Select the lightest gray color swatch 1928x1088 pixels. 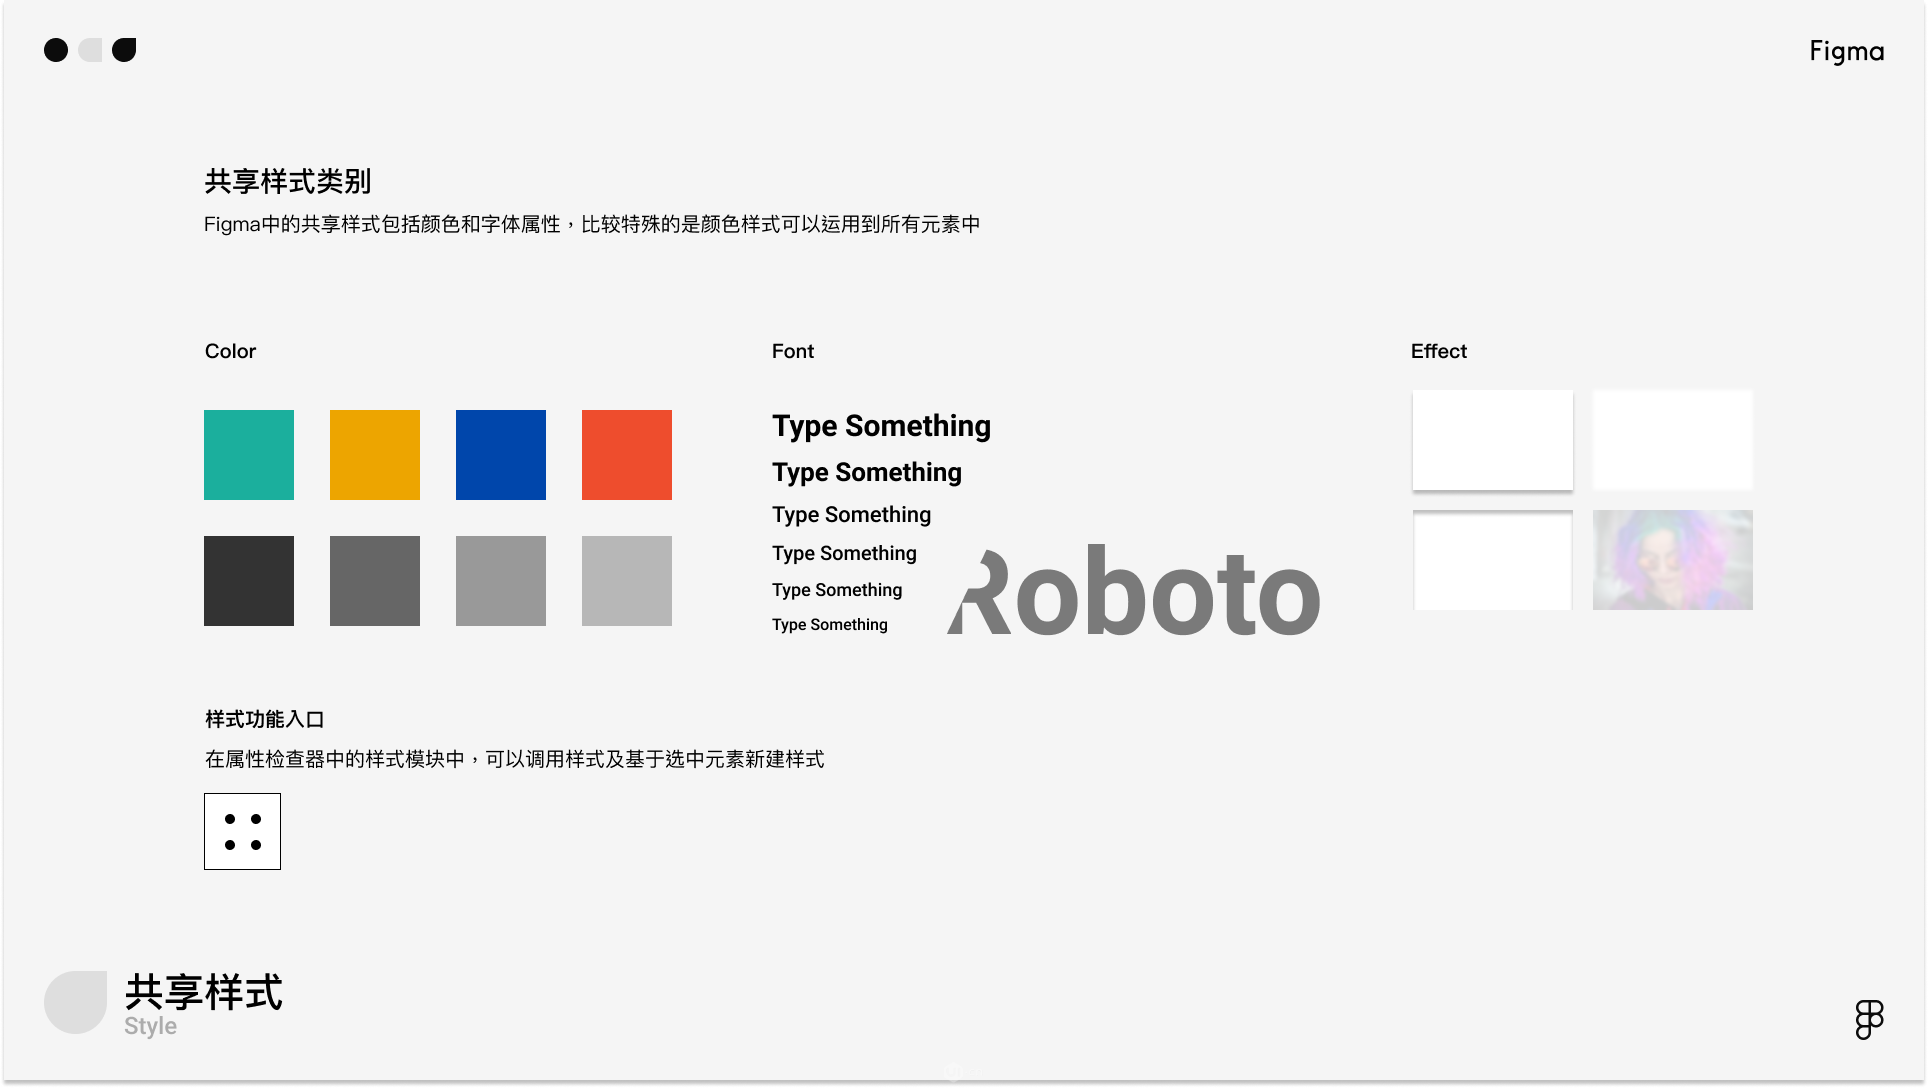[627, 581]
